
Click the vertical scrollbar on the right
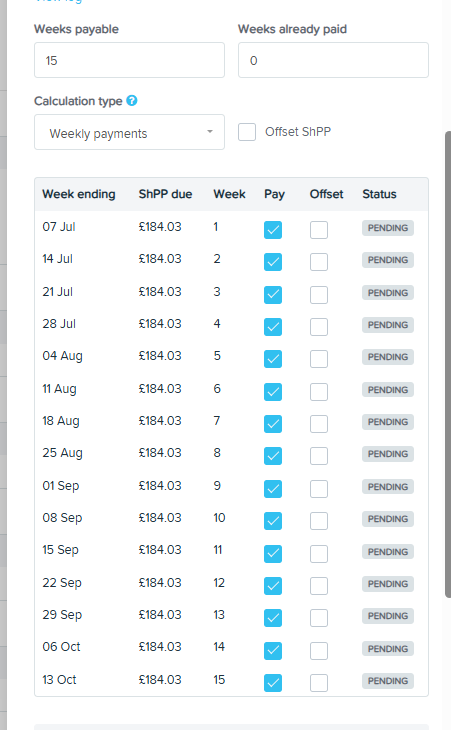[448, 364]
